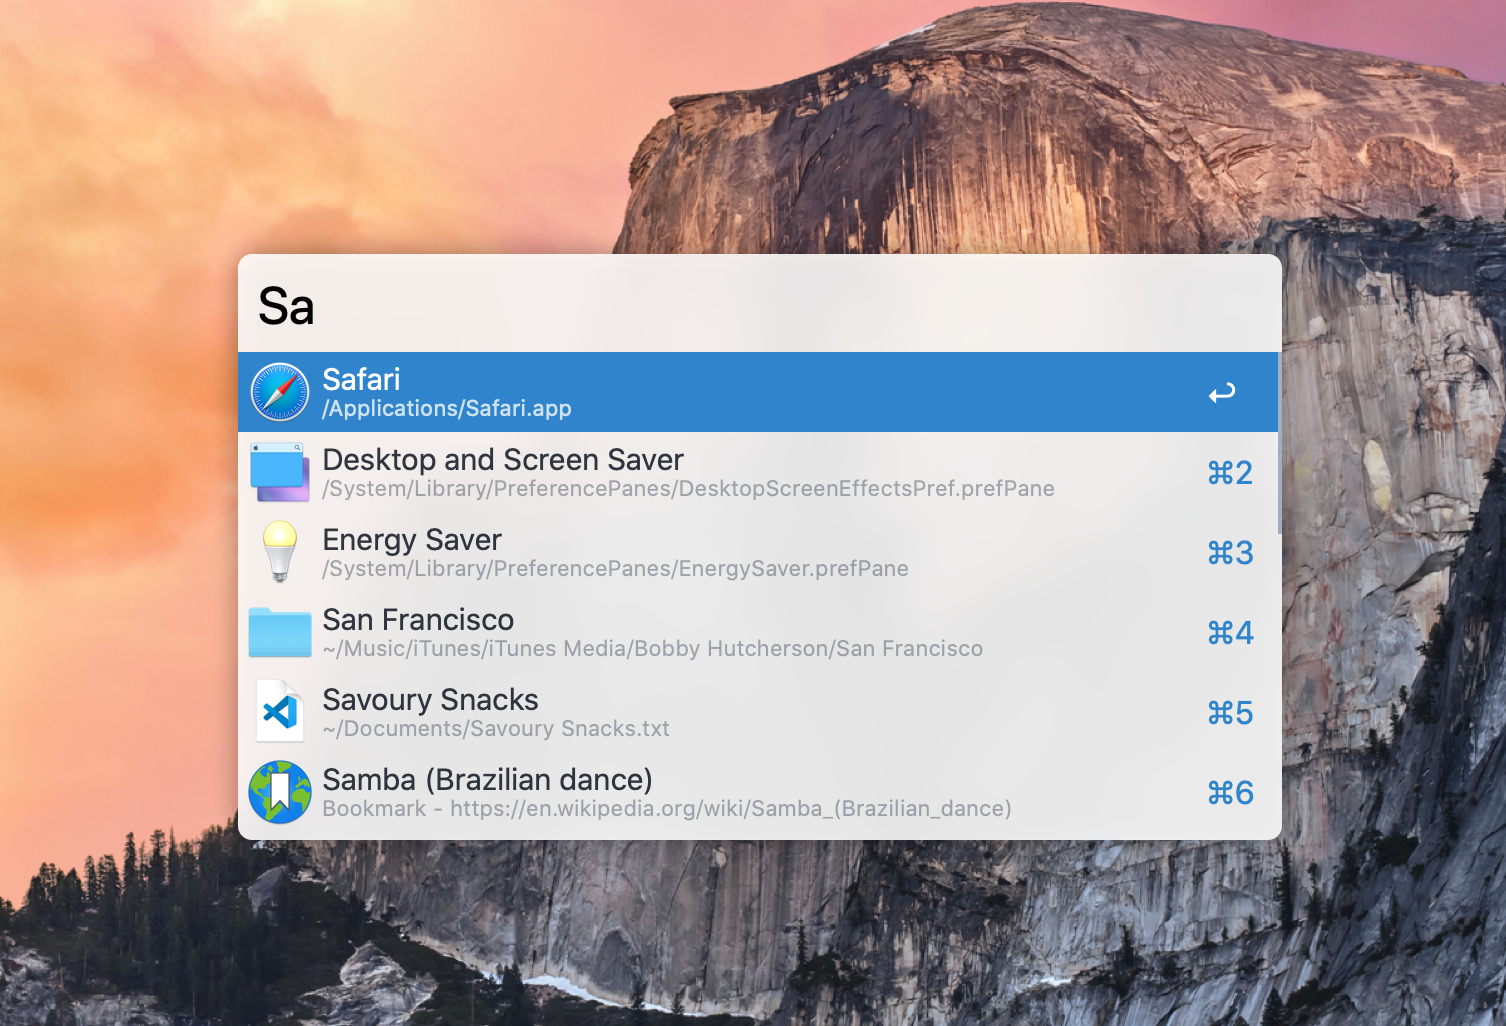
Task: Click the DesktopScreenEffectsPref.prefPane path text
Action: point(688,488)
